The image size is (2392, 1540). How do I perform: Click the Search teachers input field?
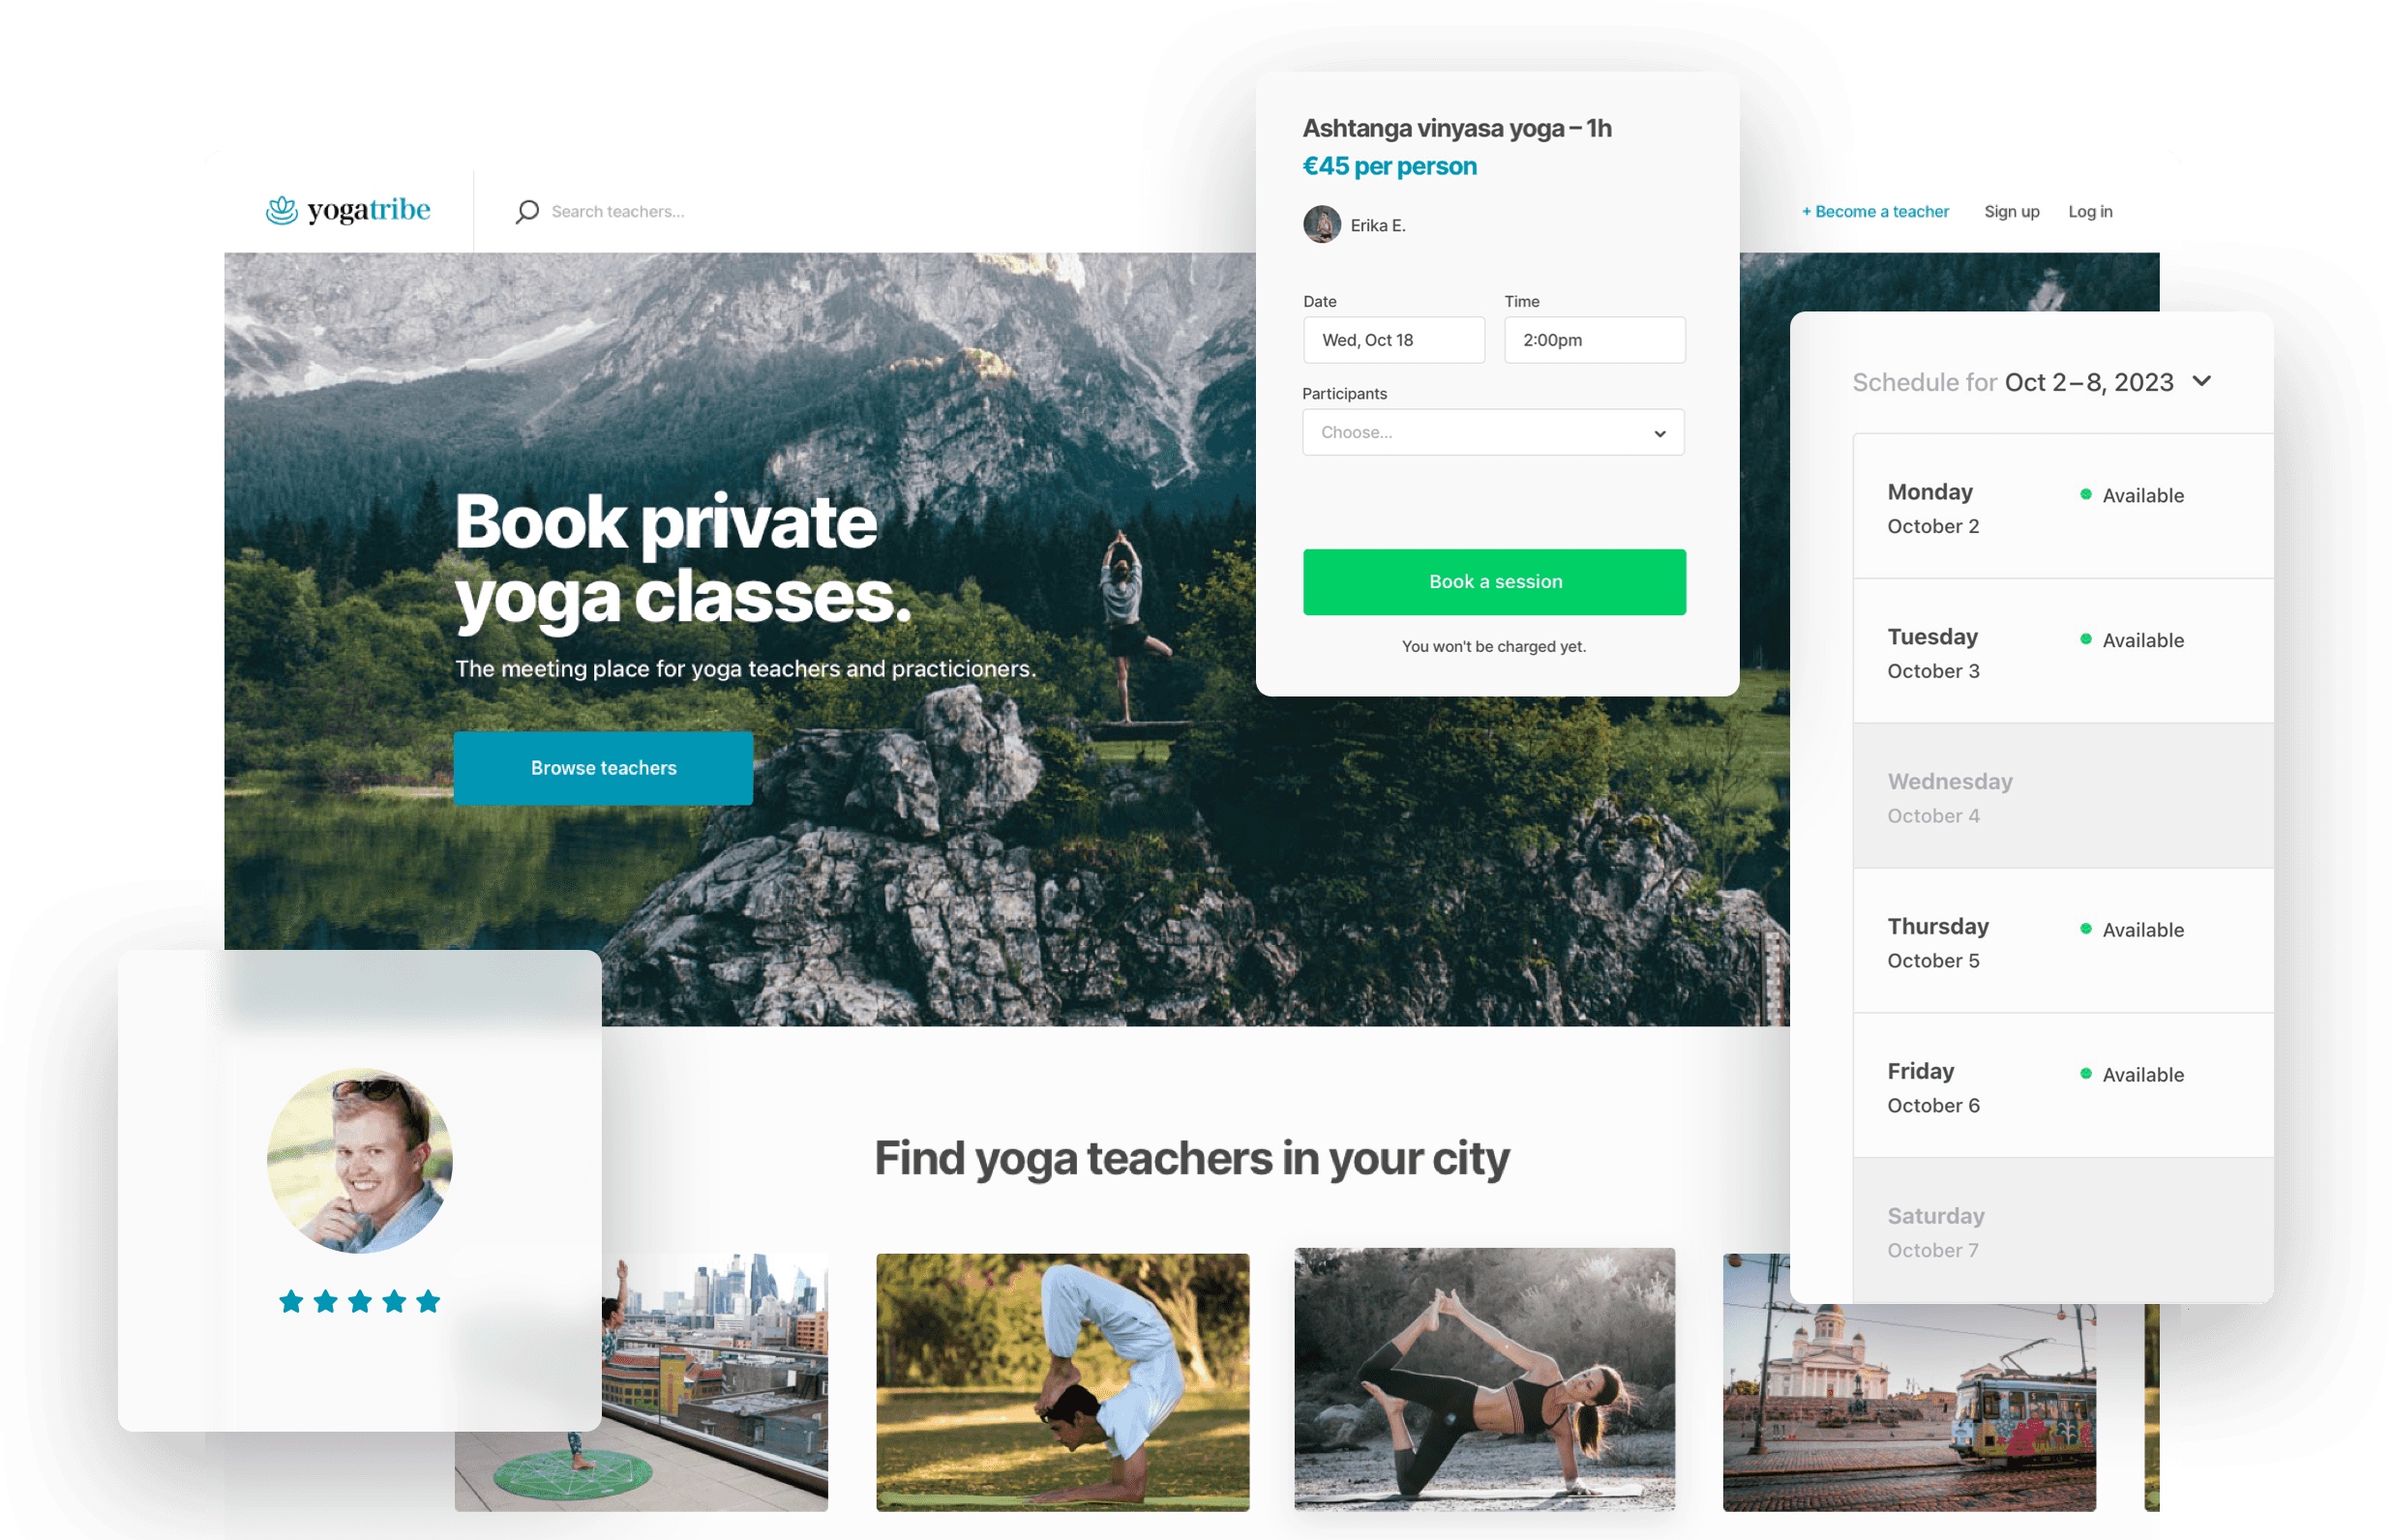pyautogui.click(x=680, y=211)
